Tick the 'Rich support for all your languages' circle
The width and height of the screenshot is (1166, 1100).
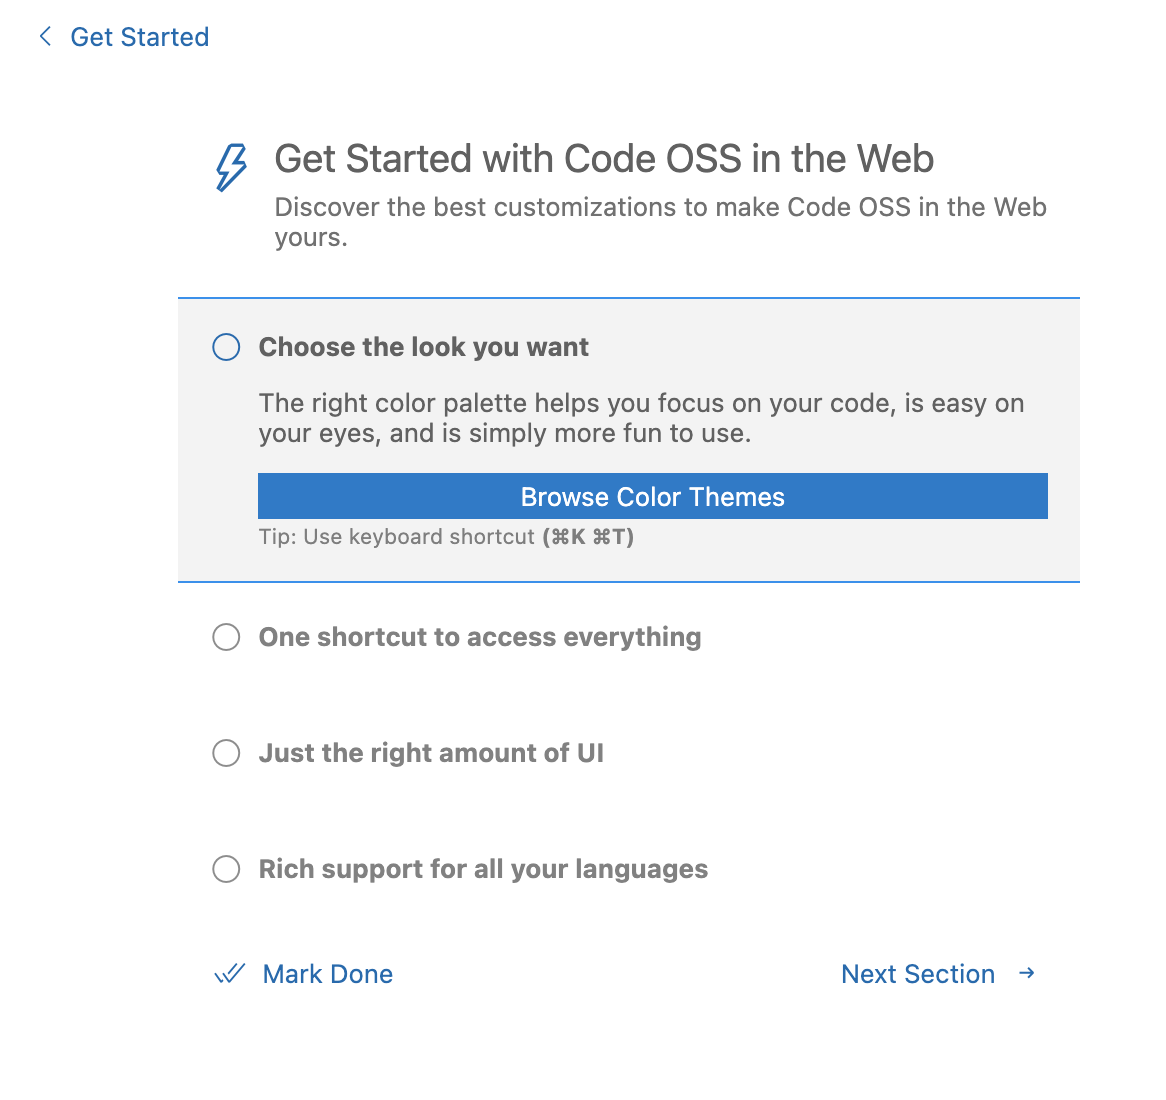pos(226,869)
